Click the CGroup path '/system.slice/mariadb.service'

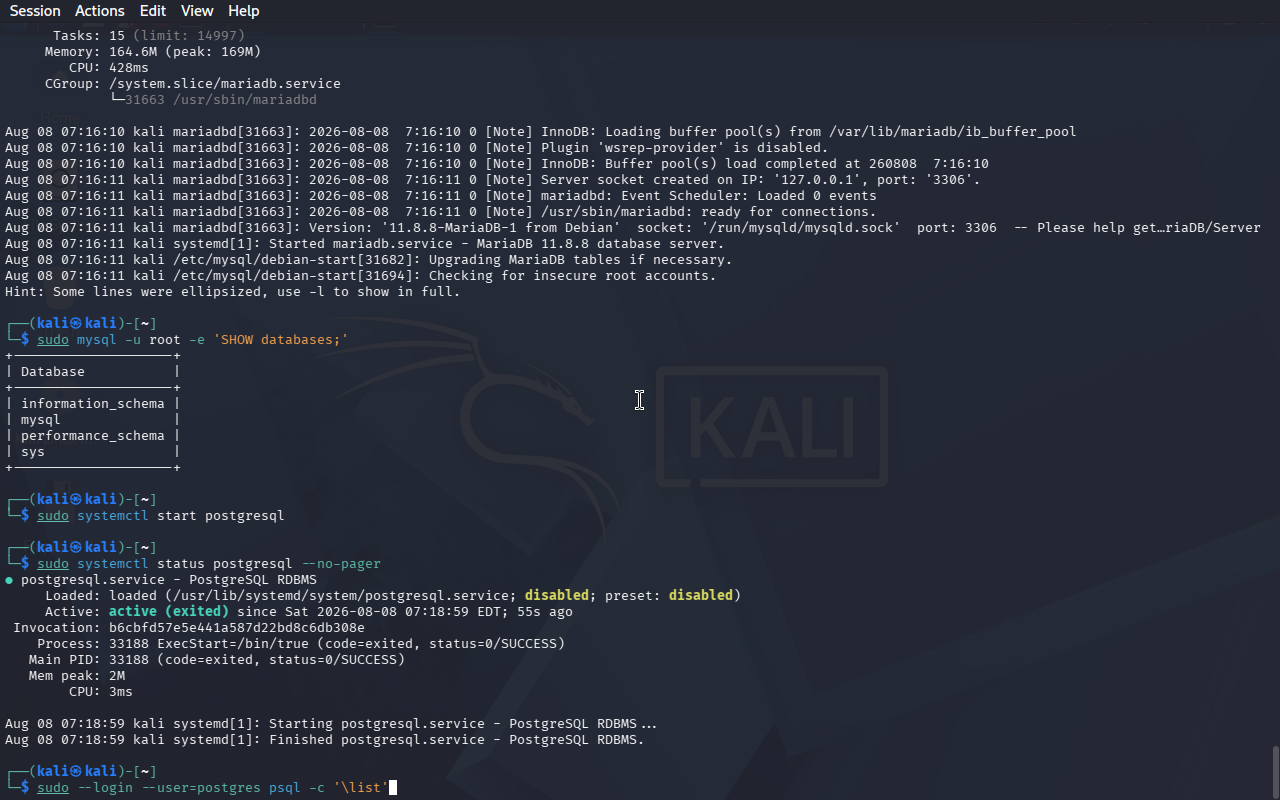225,84
